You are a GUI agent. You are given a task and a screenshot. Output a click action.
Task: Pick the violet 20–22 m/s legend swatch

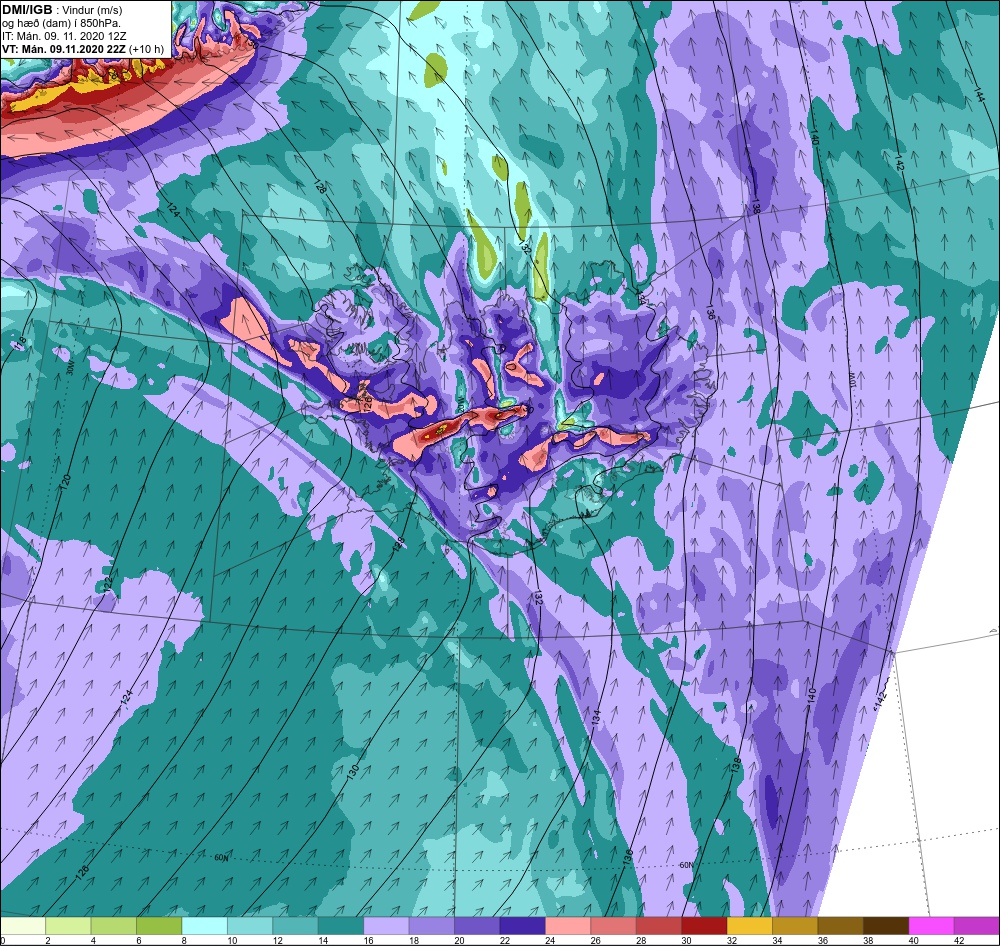pyautogui.click(x=477, y=926)
